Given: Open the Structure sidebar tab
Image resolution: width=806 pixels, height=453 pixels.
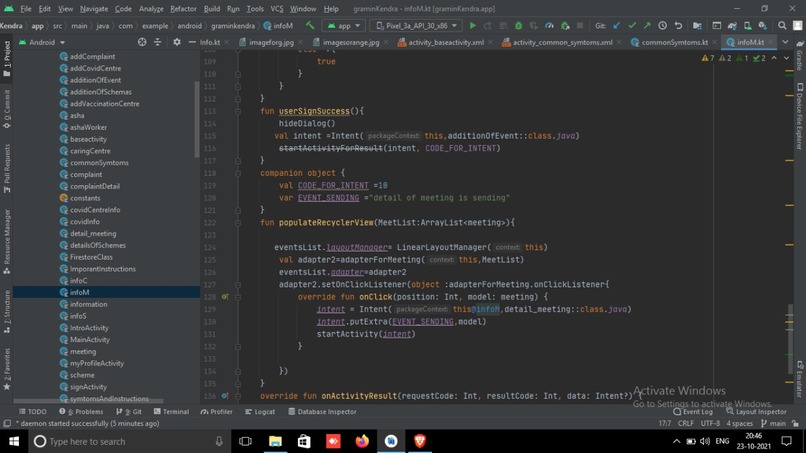Looking at the screenshot, I should (x=7, y=312).
